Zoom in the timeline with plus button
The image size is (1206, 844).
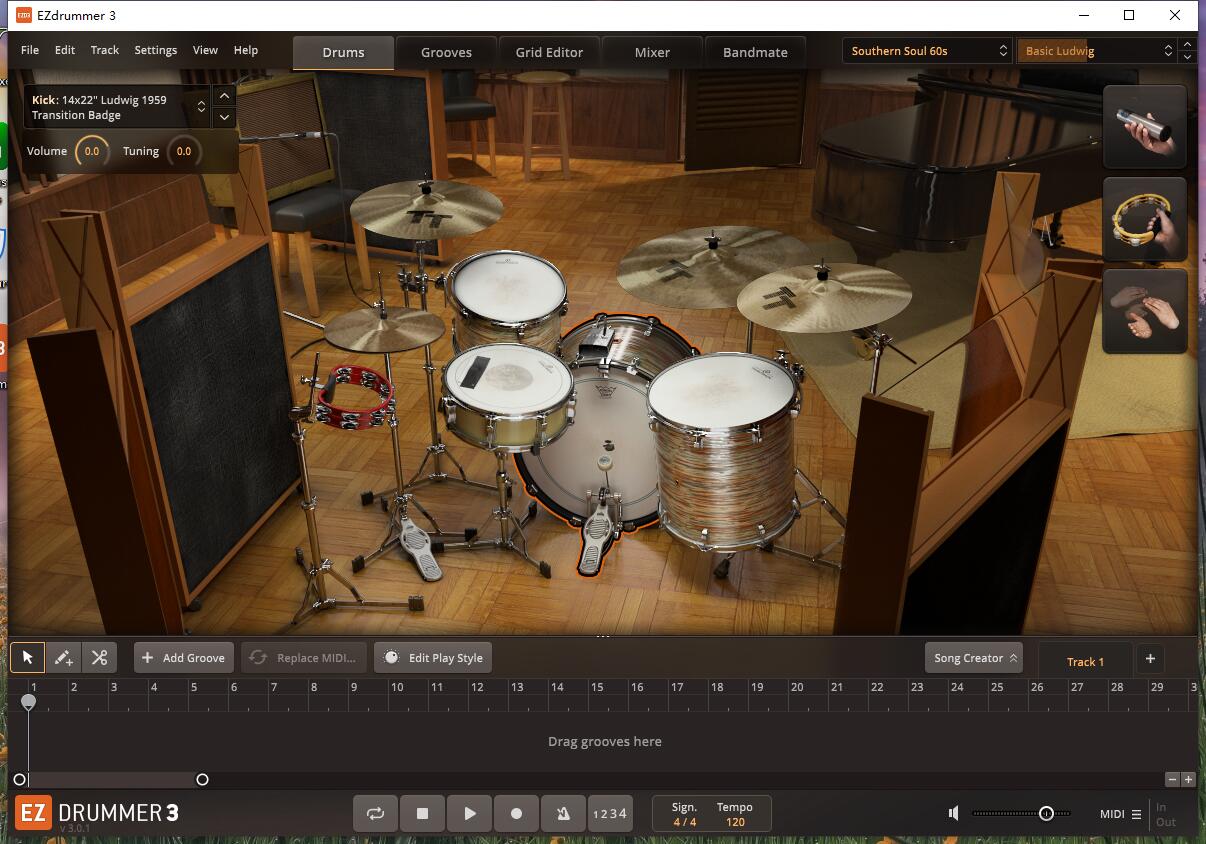[x=1188, y=779]
